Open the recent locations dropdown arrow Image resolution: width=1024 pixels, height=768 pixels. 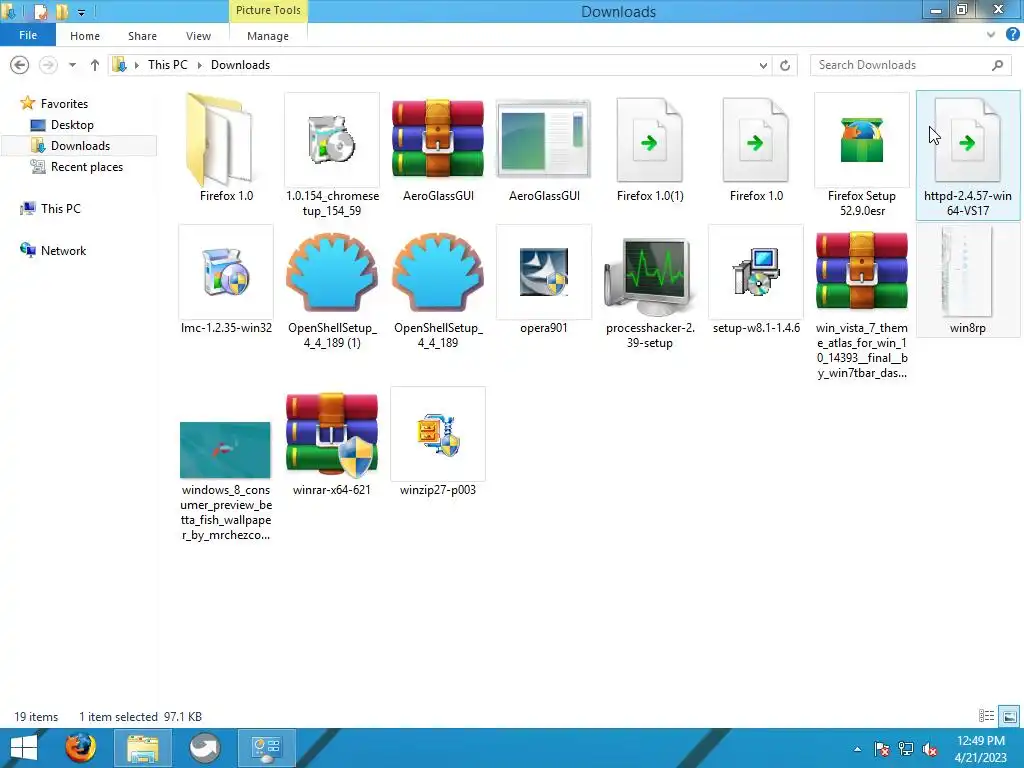pyautogui.click(x=72, y=65)
